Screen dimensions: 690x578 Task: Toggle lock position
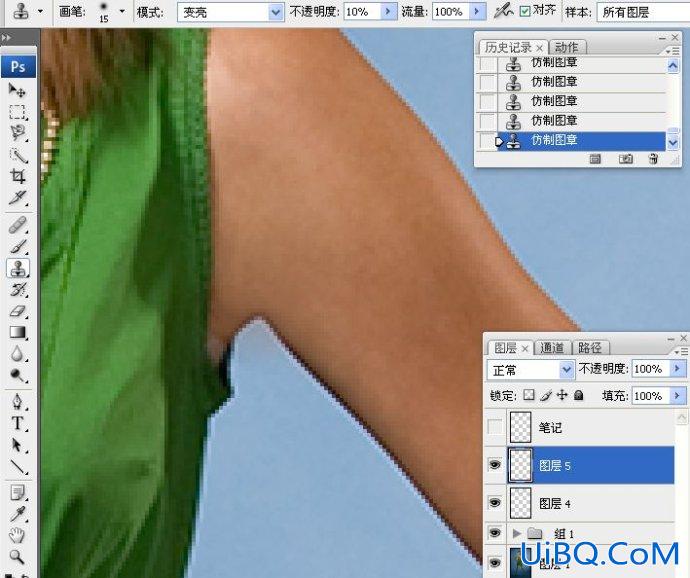[562, 395]
